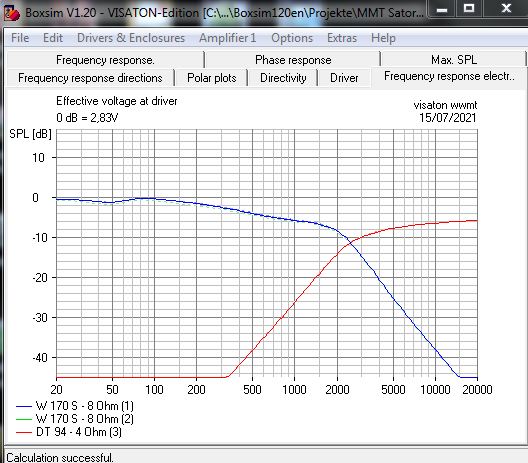Click the -40 dB axis label
Image resolution: width=528 pixels, height=463 pixels.
tap(40, 358)
